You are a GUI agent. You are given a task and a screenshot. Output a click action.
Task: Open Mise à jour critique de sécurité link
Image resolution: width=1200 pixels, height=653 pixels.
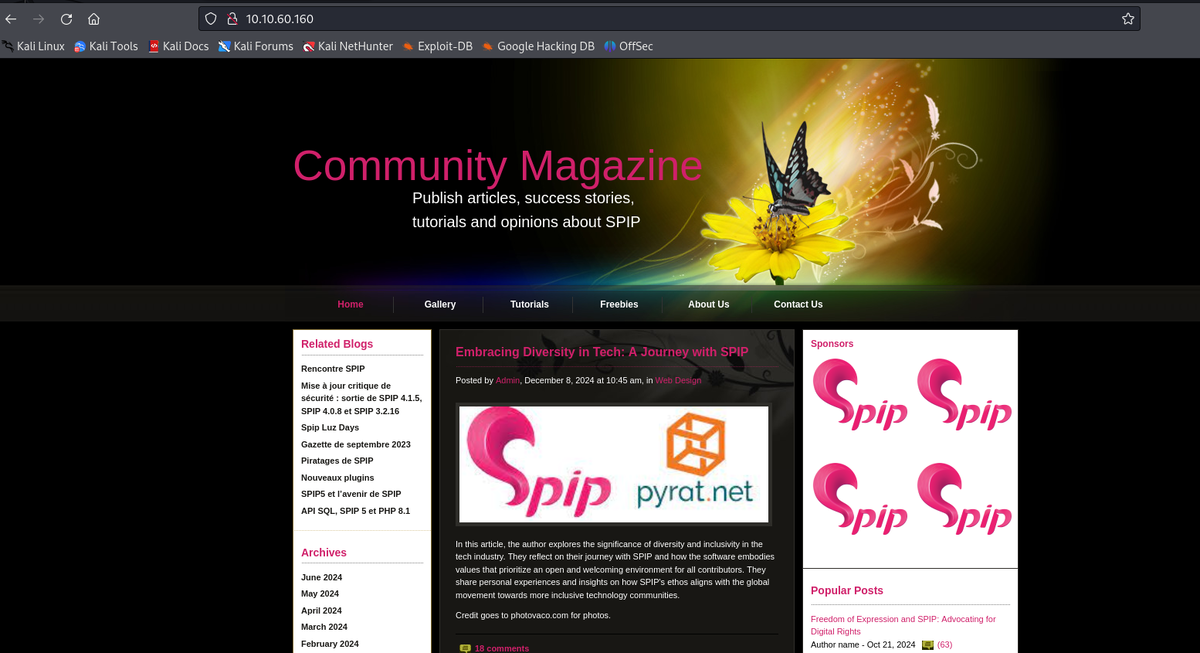[361, 398]
